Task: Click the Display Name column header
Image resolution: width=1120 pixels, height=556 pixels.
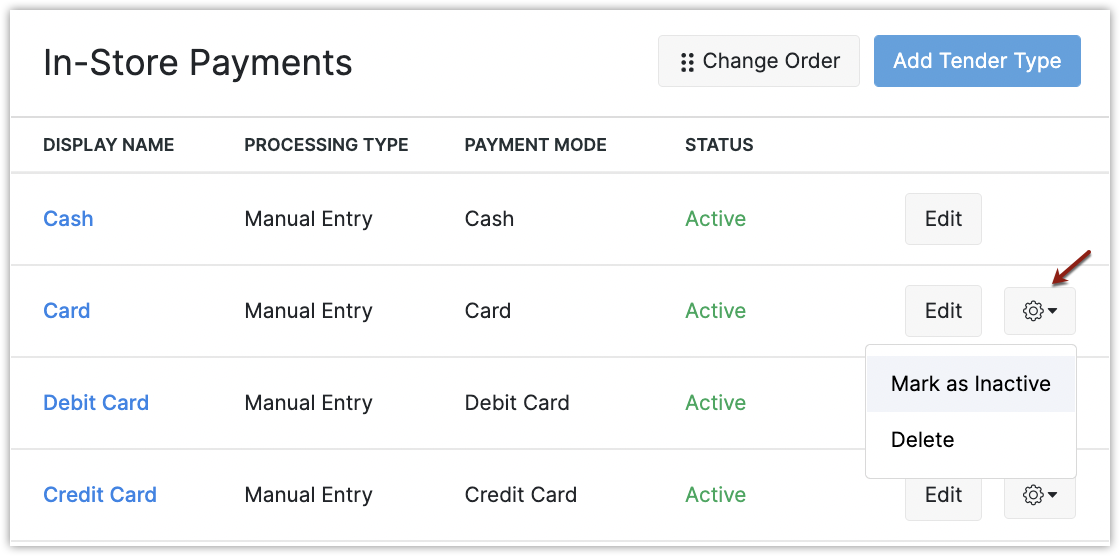Action: [108, 145]
